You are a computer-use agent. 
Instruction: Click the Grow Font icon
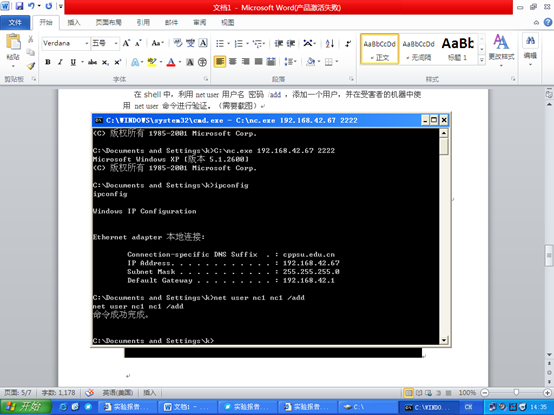[x=126, y=43]
